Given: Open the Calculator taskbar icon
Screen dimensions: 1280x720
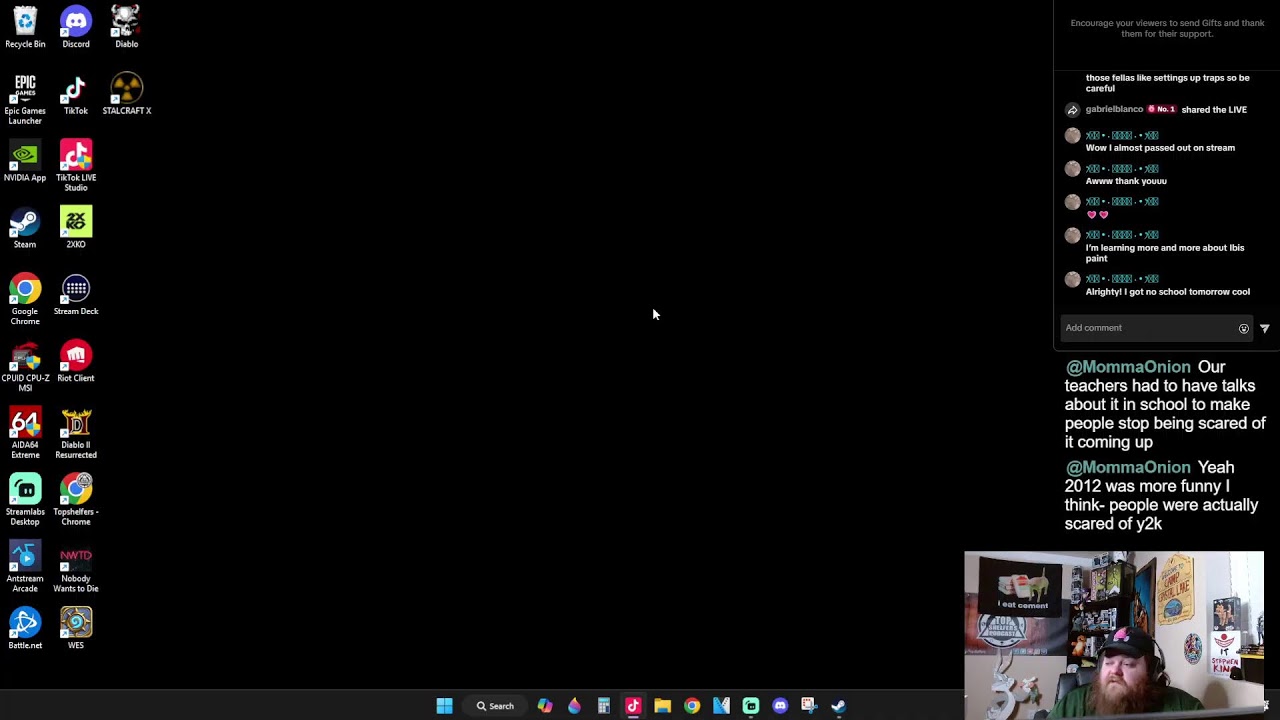Looking at the screenshot, I should [x=604, y=706].
